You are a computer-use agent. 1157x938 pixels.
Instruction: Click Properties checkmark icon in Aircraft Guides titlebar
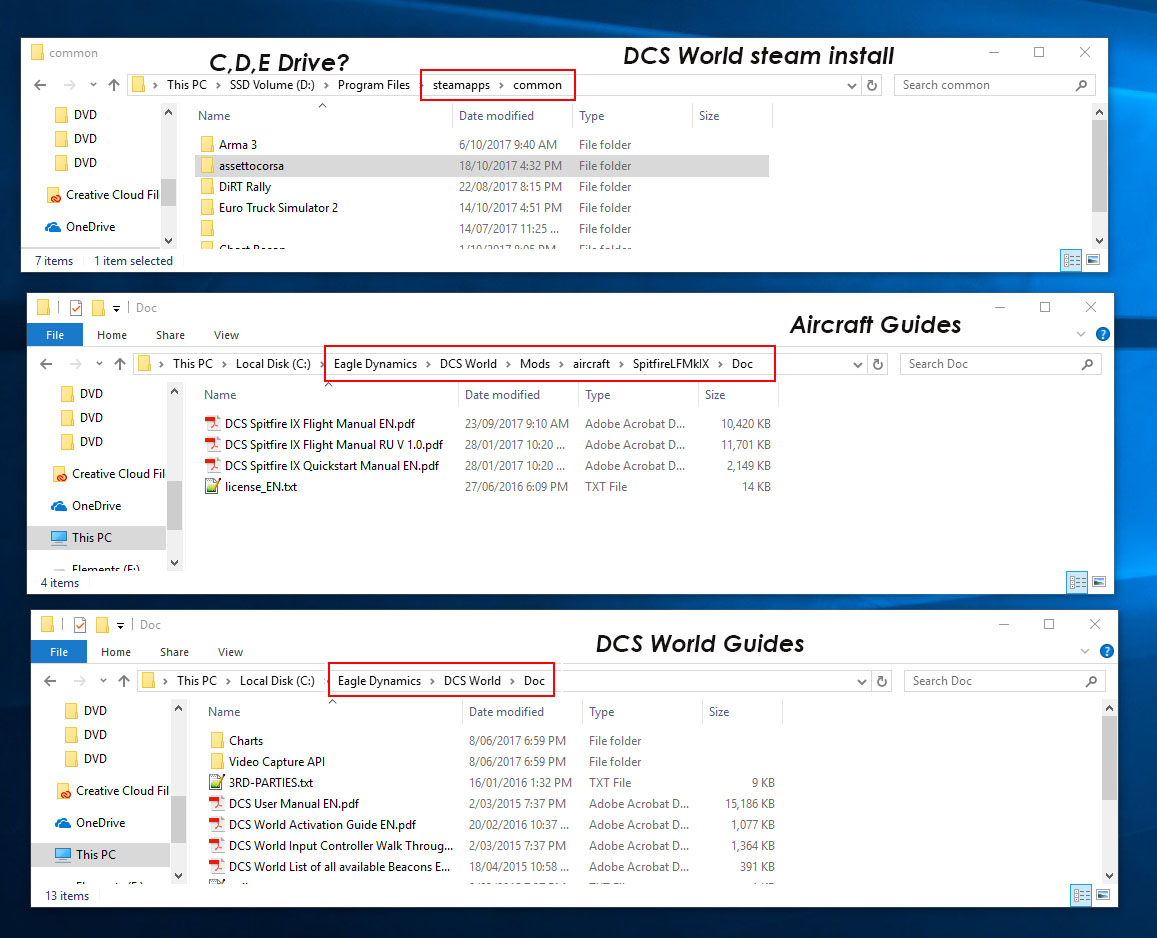coord(75,308)
